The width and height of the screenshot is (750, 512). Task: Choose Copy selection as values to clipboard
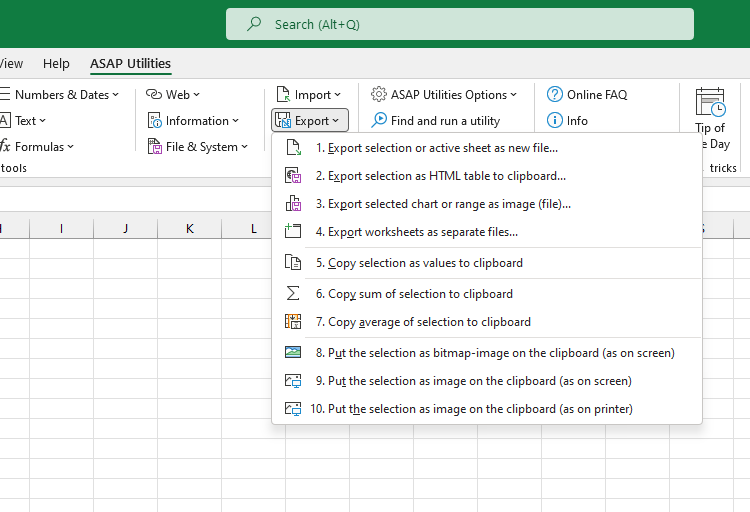click(x=486, y=263)
